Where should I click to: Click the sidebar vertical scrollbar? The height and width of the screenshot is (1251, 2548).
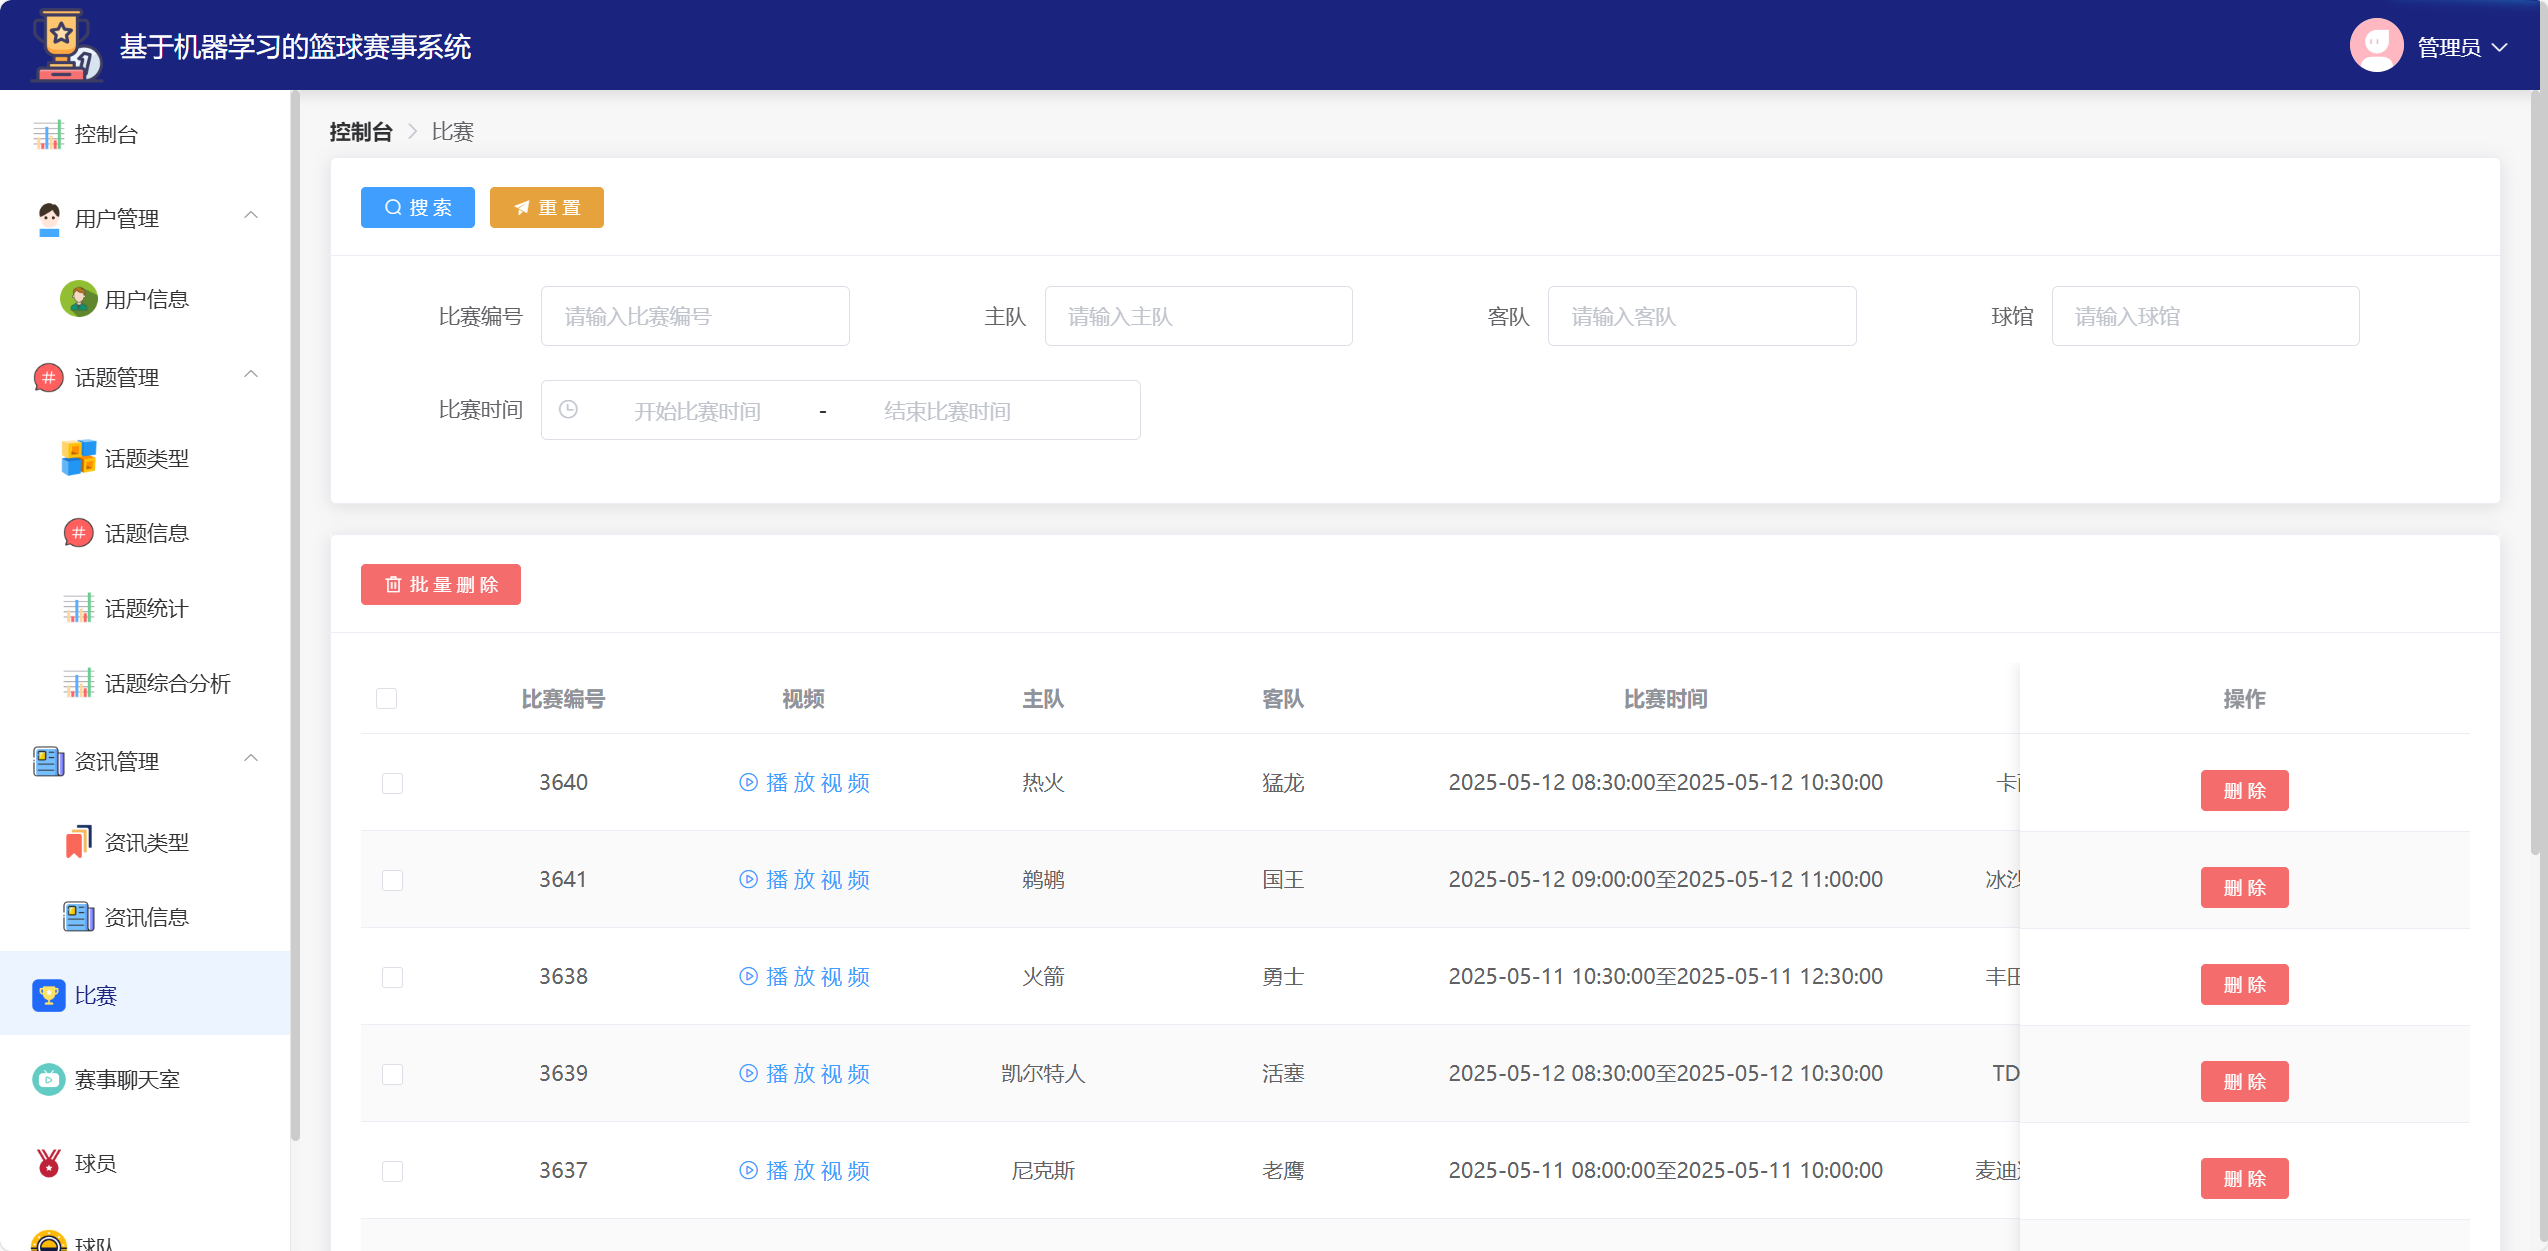pyautogui.click(x=295, y=615)
